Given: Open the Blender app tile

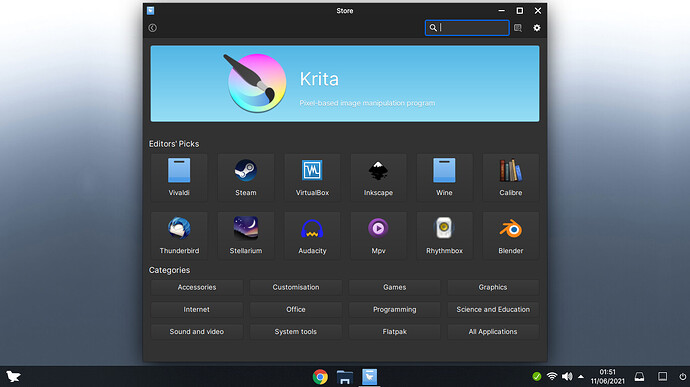Looking at the screenshot, I should pos(510,236).
